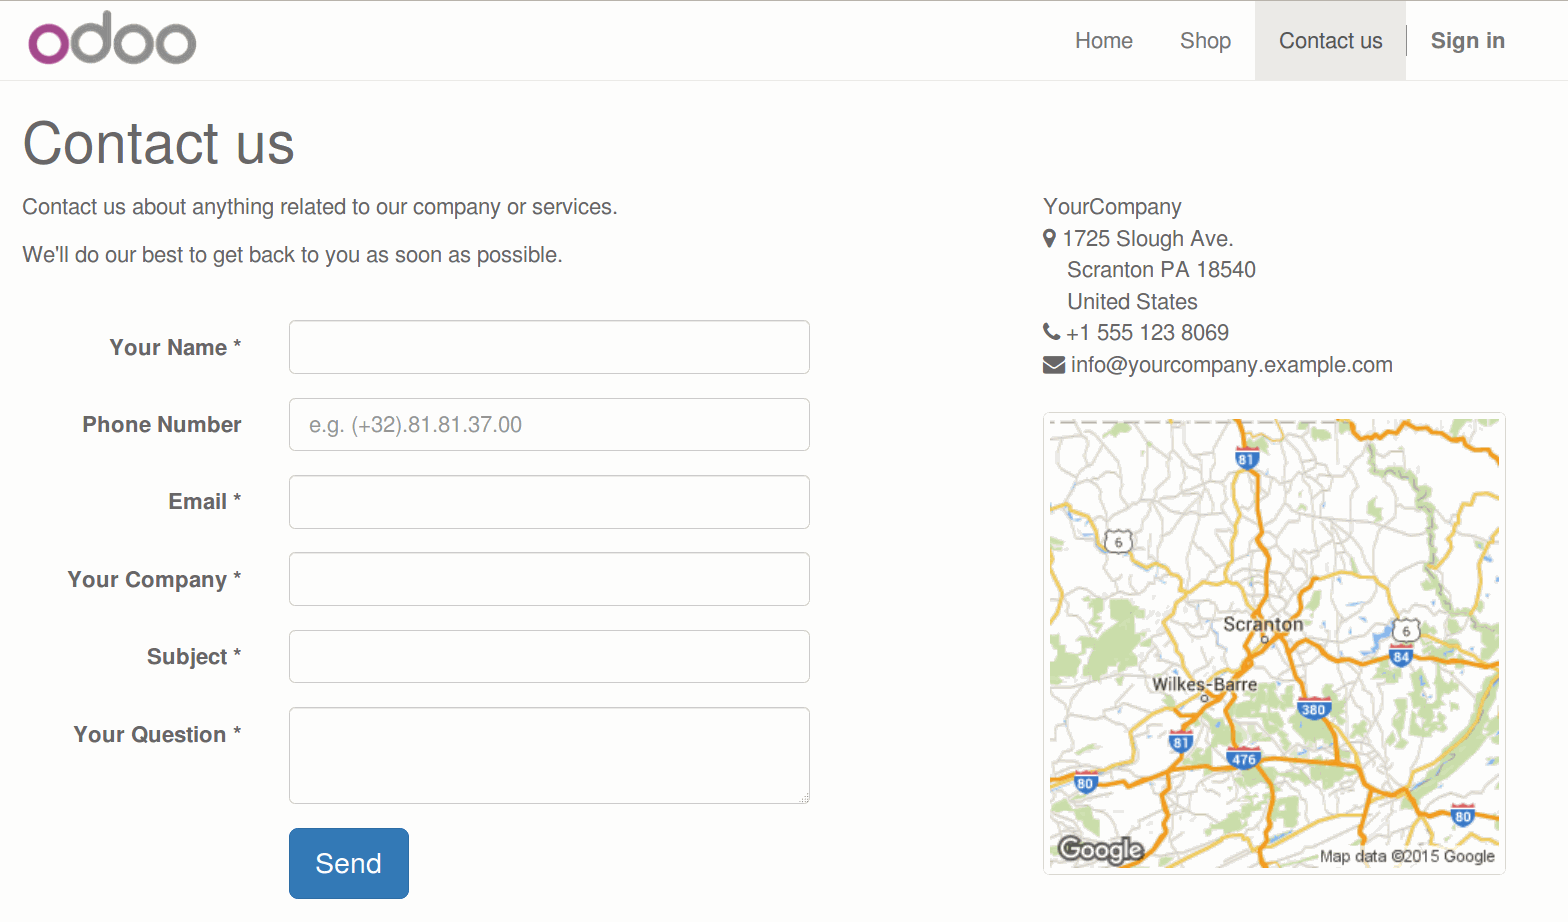Click the info@yourcompany.example.com email address

[1231, 365]
